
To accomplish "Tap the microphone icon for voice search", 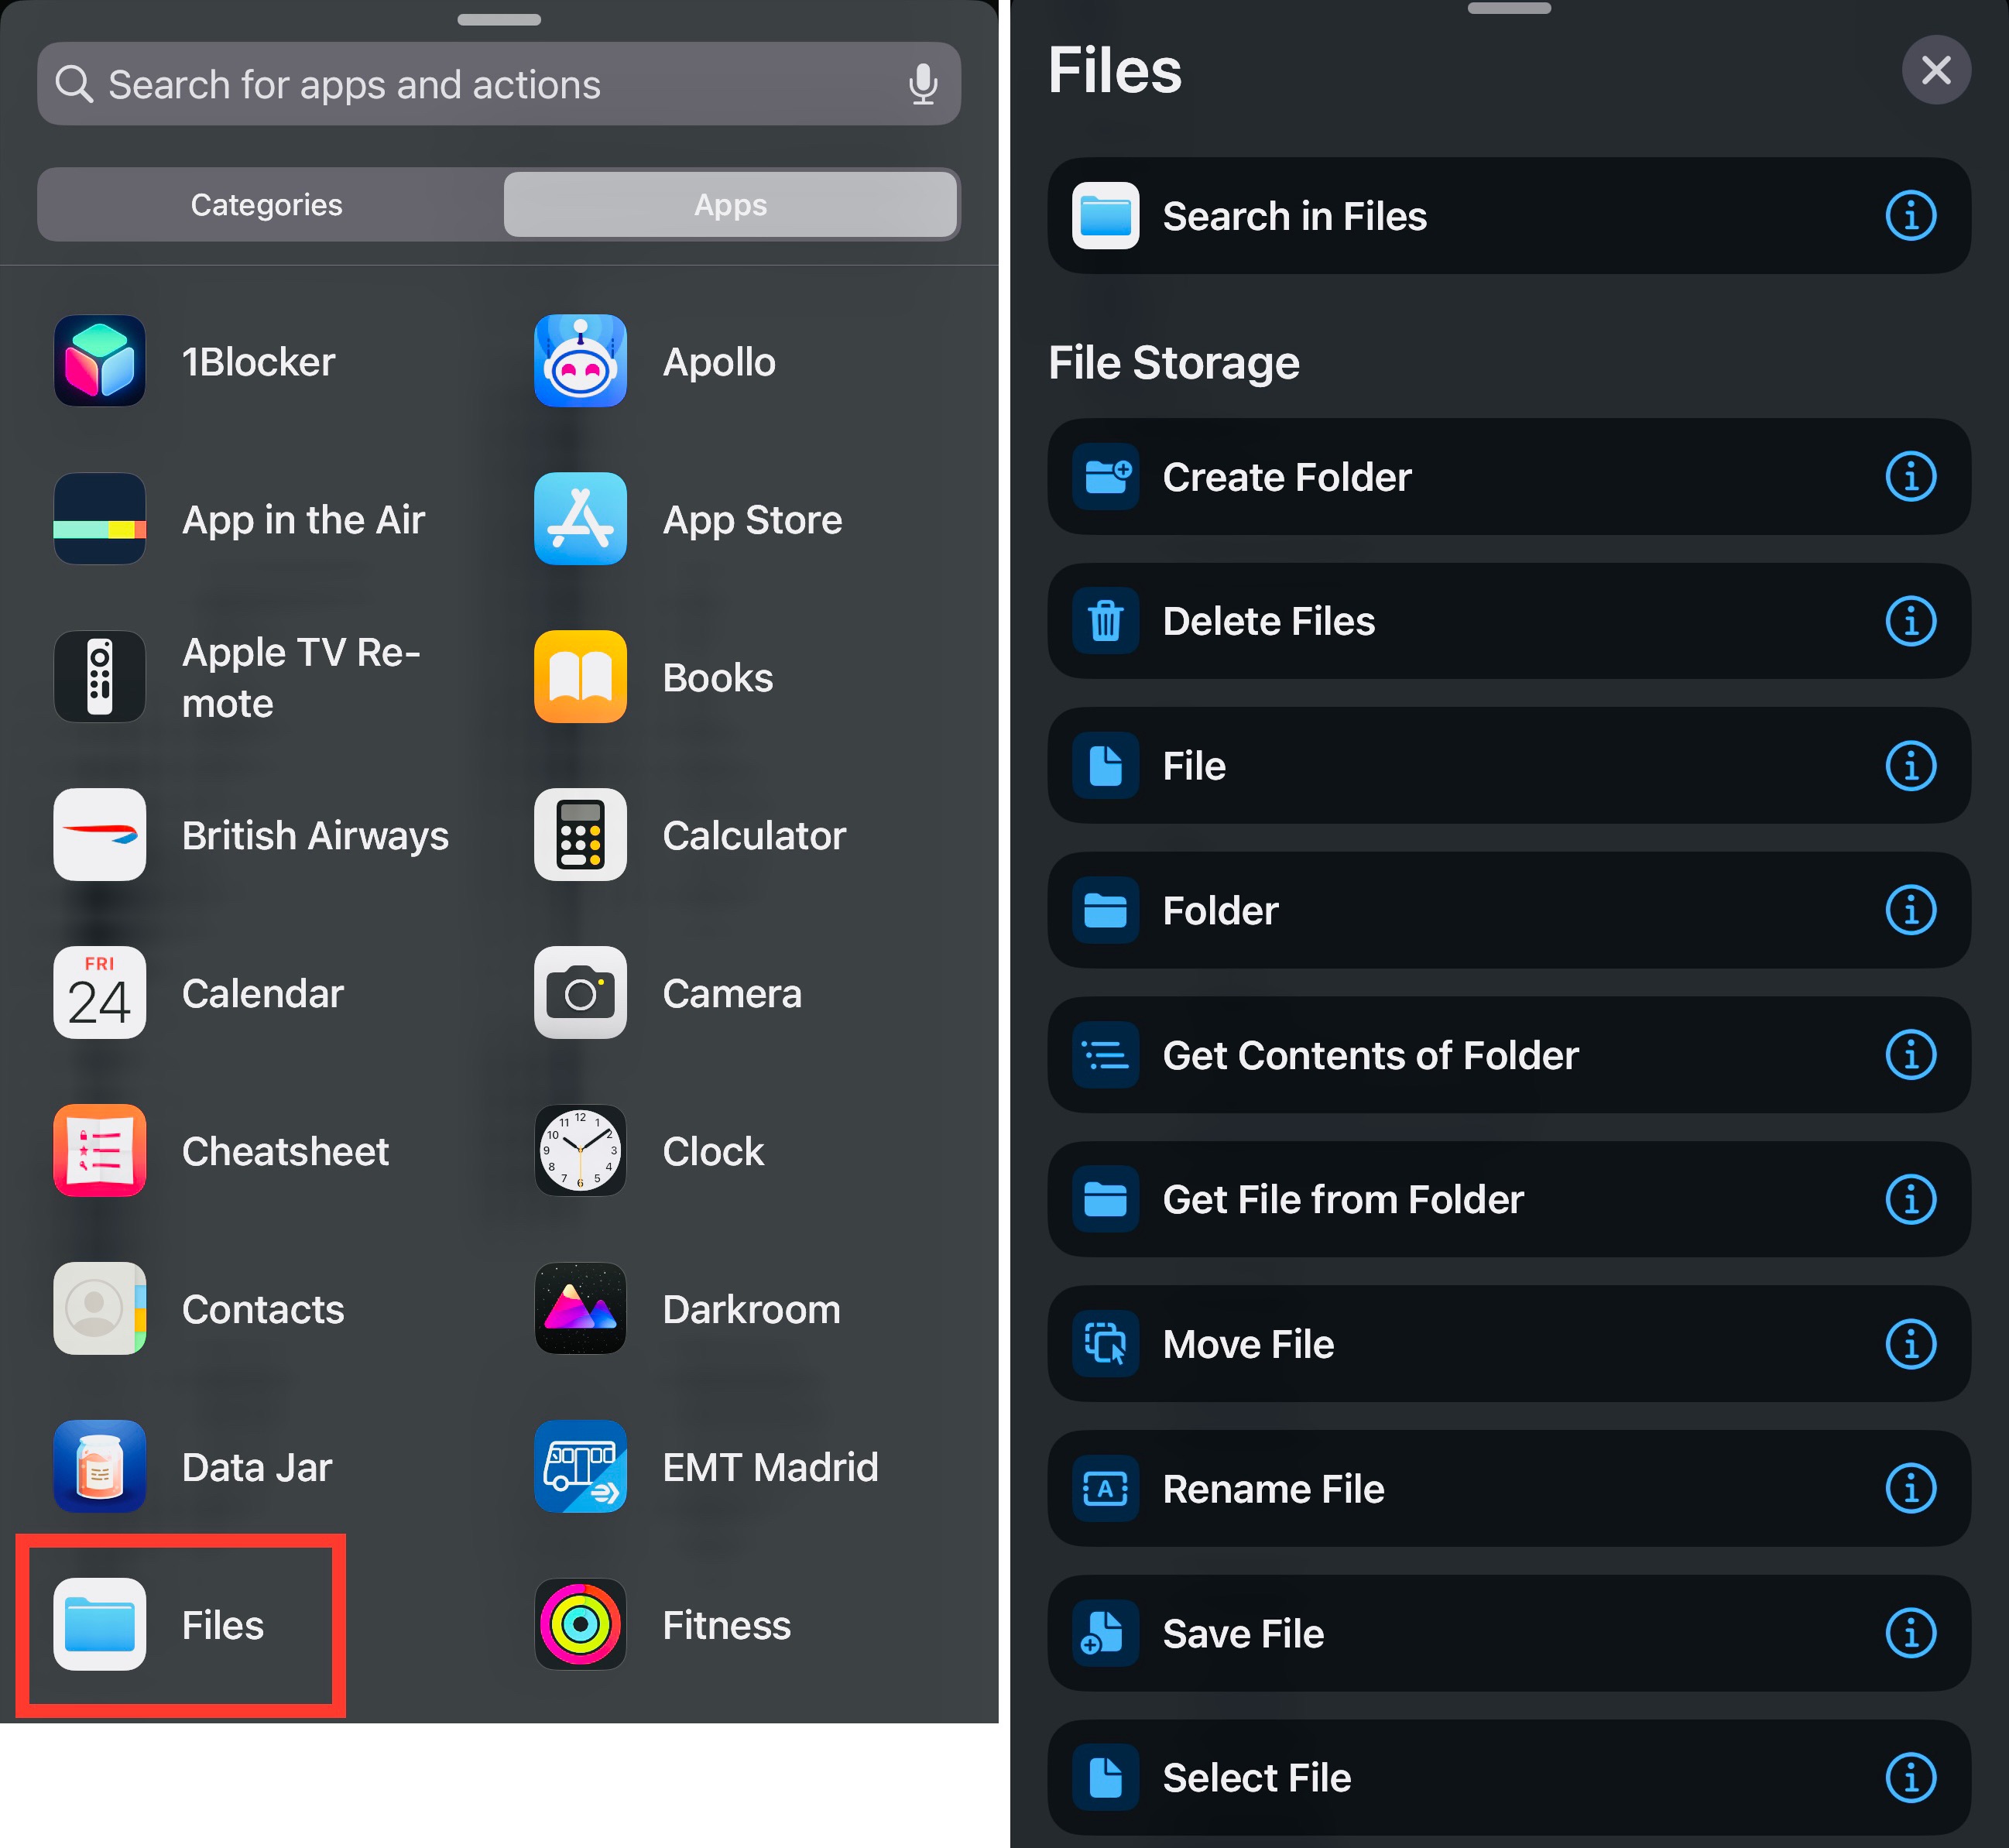I will 923,84.
